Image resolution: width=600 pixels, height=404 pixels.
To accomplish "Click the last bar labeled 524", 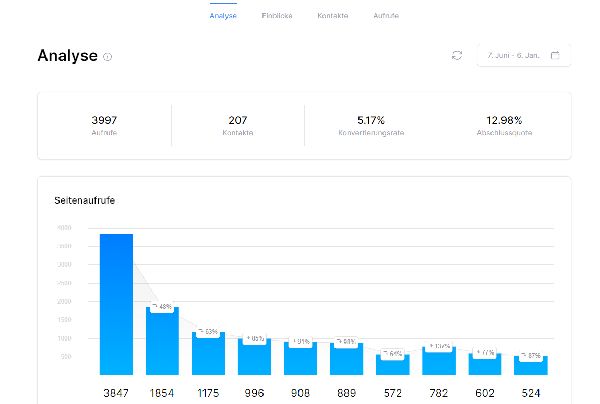I will coord(531,366).
